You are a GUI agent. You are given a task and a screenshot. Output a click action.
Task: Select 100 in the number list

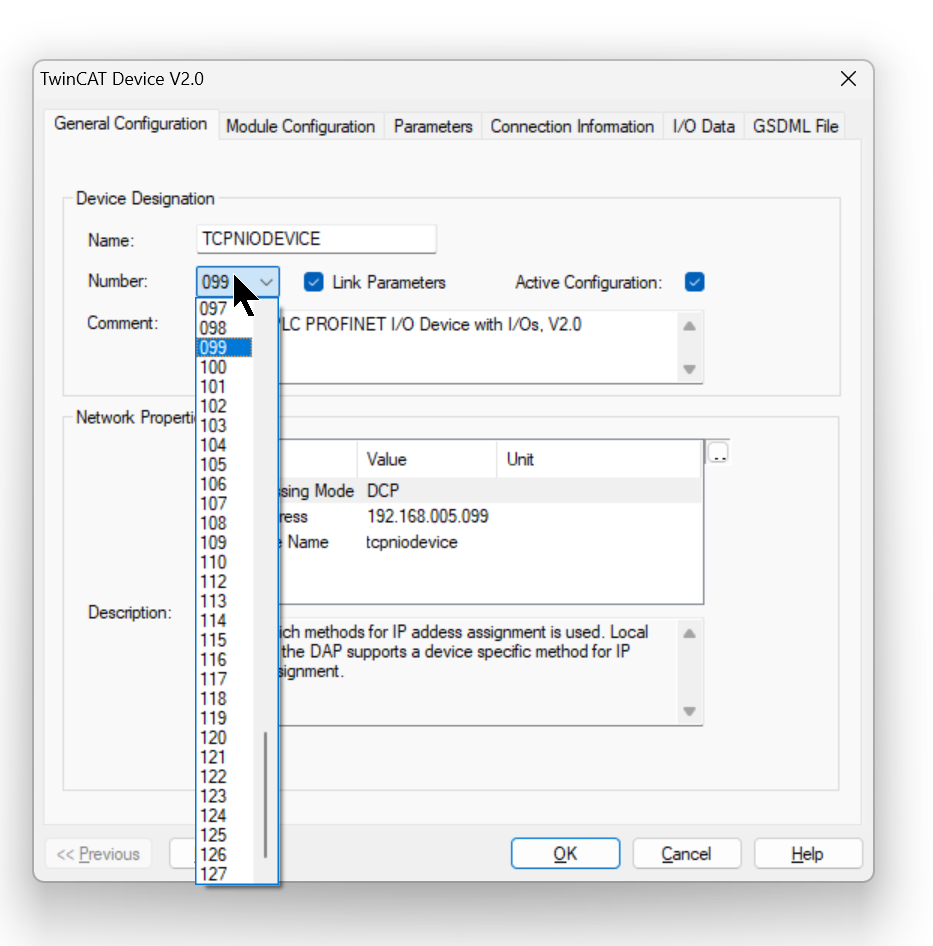tap(224, 367)
